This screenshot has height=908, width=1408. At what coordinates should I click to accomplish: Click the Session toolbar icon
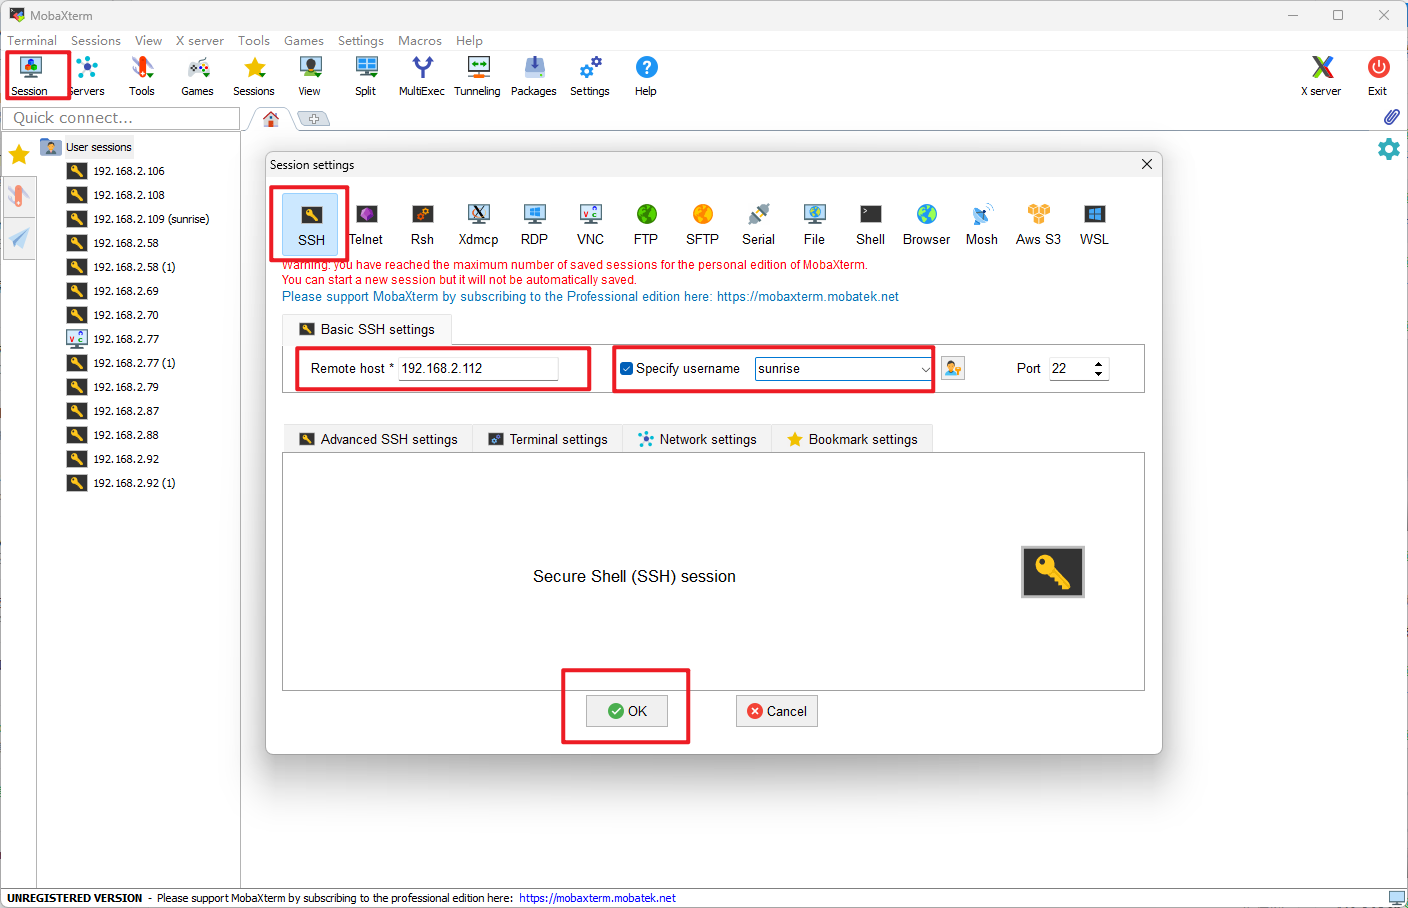coord(30,76)
